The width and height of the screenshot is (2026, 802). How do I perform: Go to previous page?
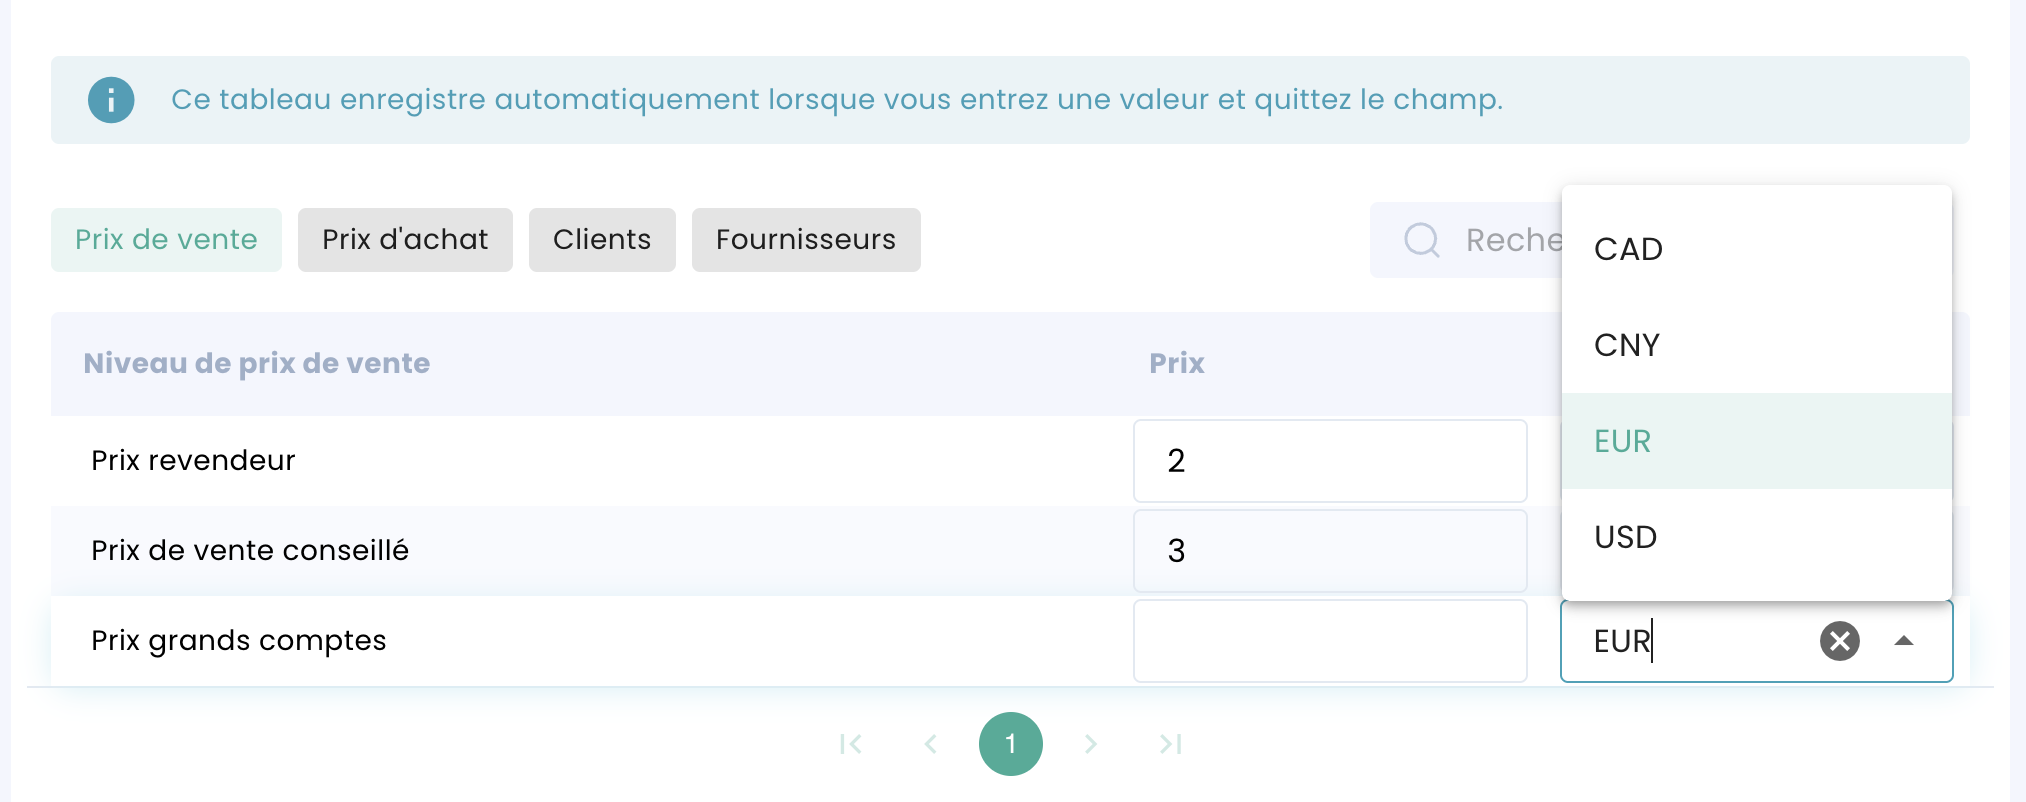click(931, 744)
